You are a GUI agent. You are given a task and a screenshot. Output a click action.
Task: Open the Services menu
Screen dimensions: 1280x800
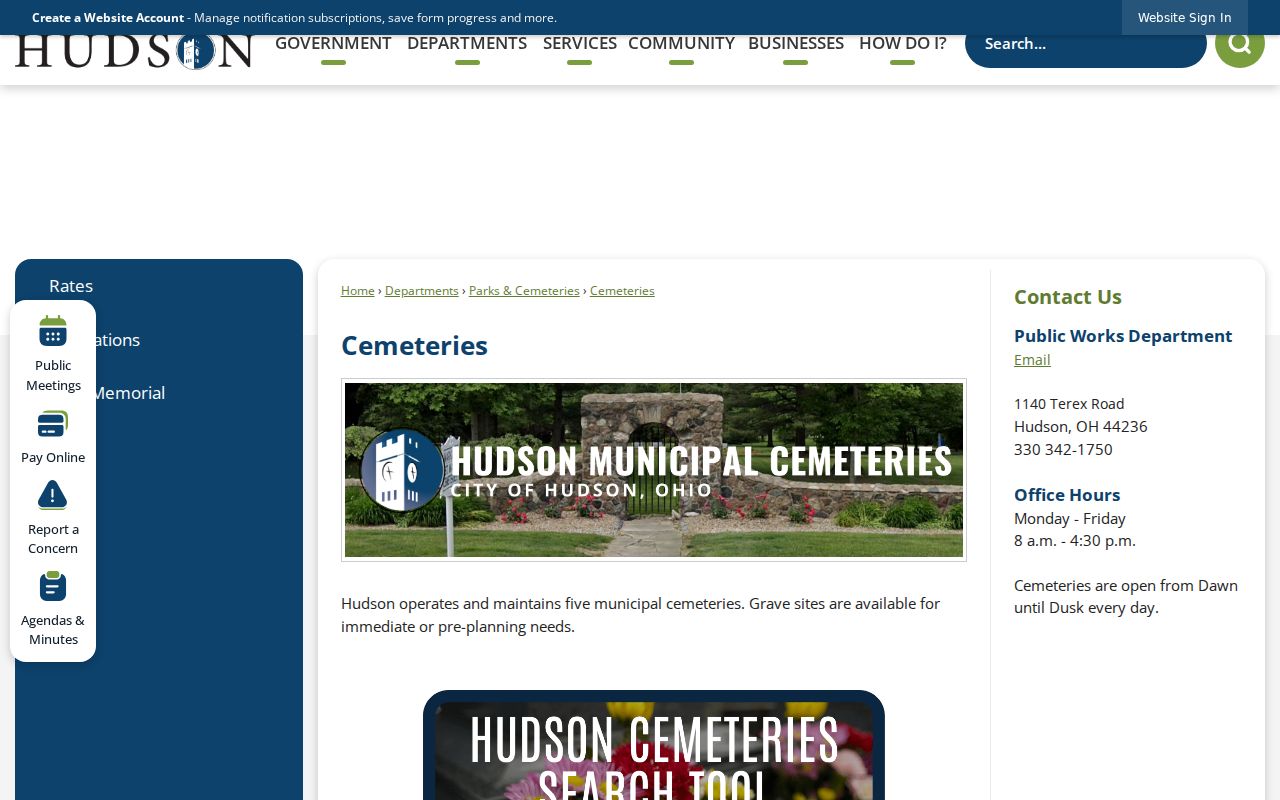point(580,43)
